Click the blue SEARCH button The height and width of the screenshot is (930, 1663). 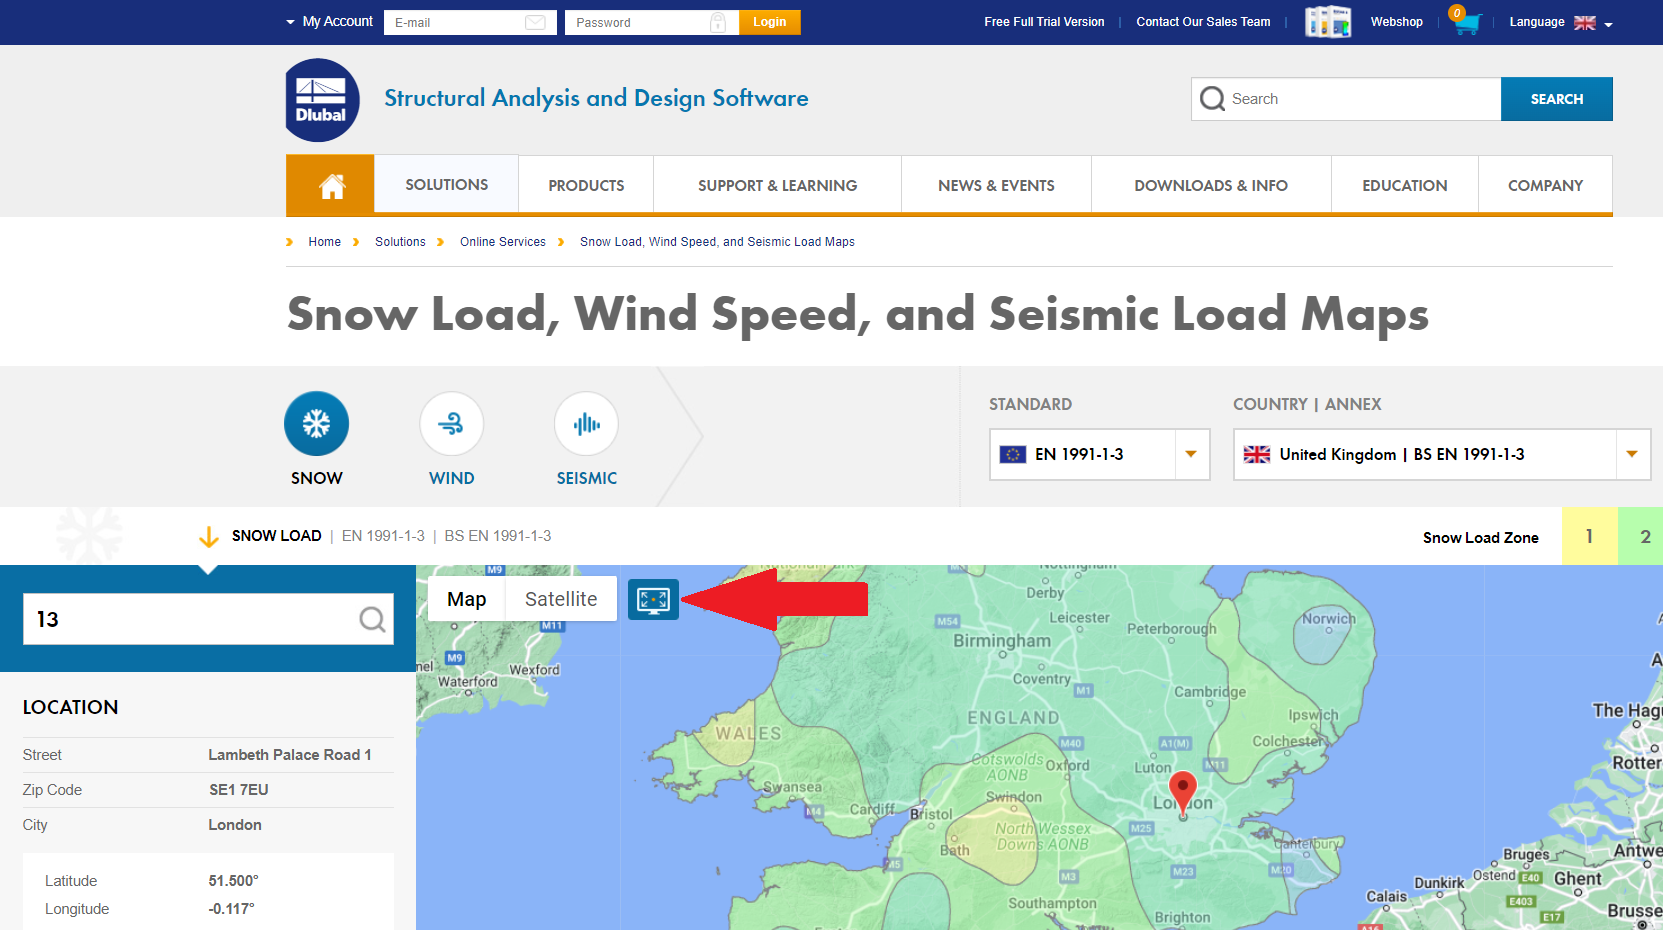click(x=1557, y=99)
